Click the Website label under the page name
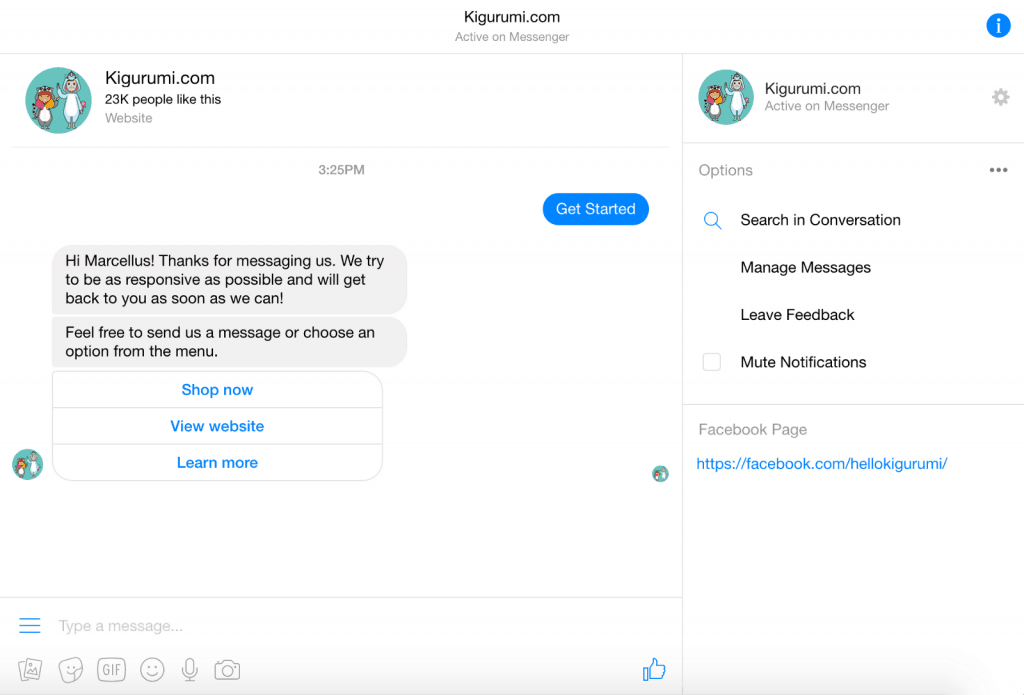Viewport: 1024px width, 695px height. 129,118
